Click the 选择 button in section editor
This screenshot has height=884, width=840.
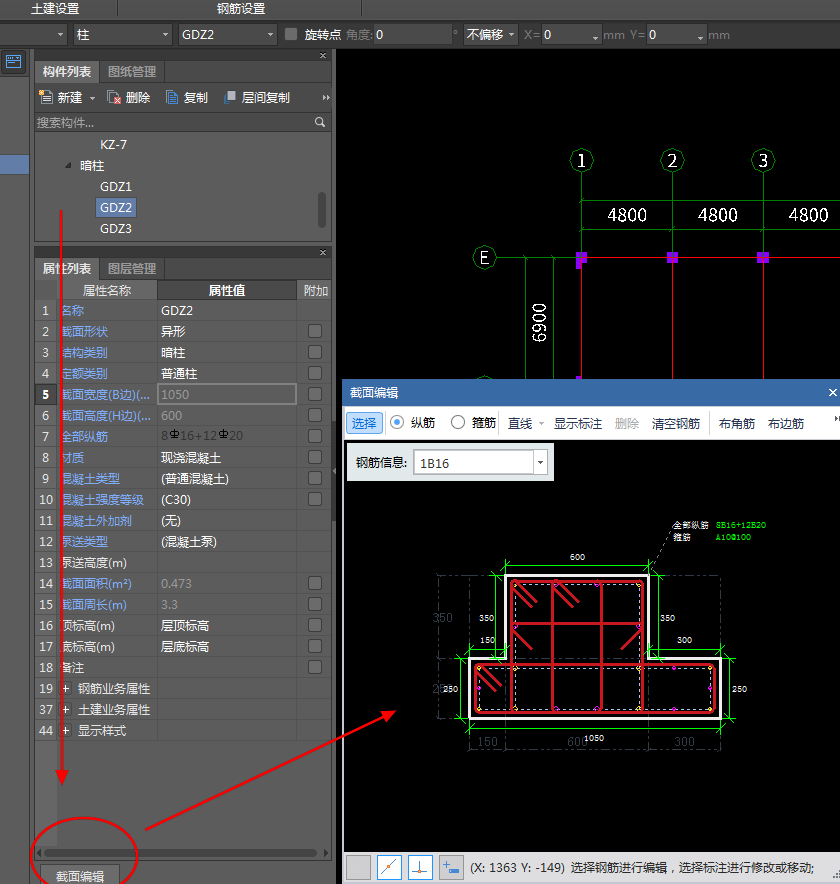(x=364, y=423)
